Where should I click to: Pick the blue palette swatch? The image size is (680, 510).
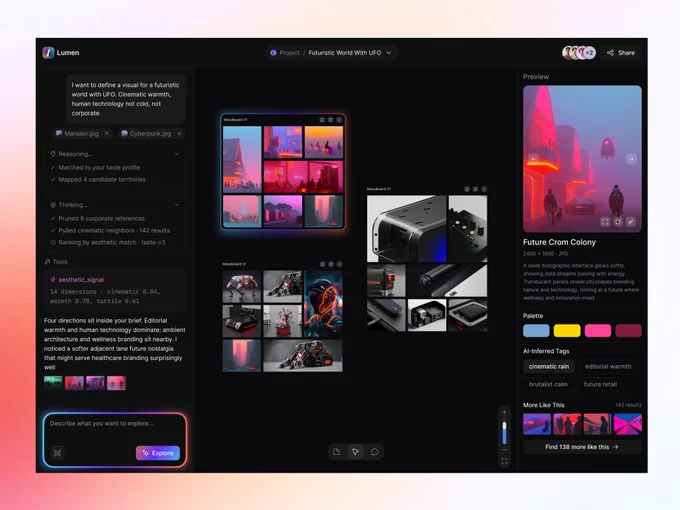click(x=536, y=330)
